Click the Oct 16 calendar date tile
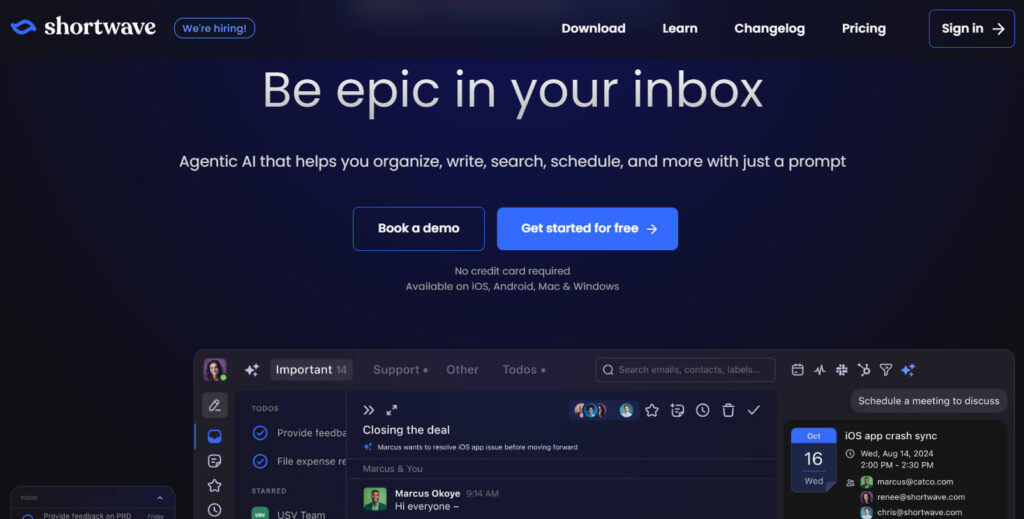1024x519 pixels. click(813, 460)
